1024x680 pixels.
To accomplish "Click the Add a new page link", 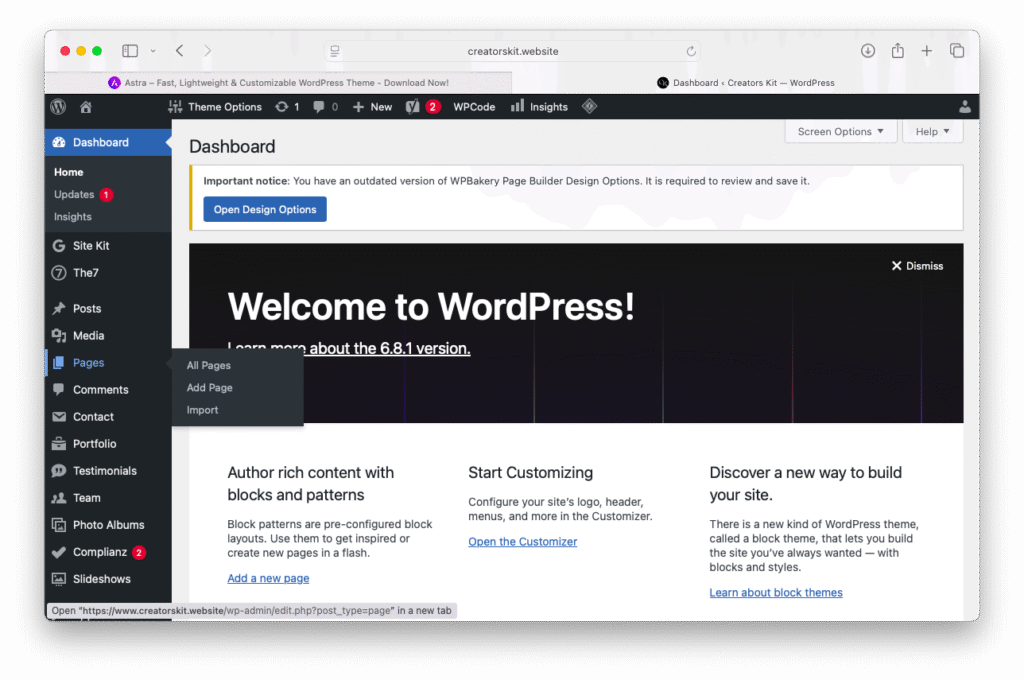I will tap(268, 578).
